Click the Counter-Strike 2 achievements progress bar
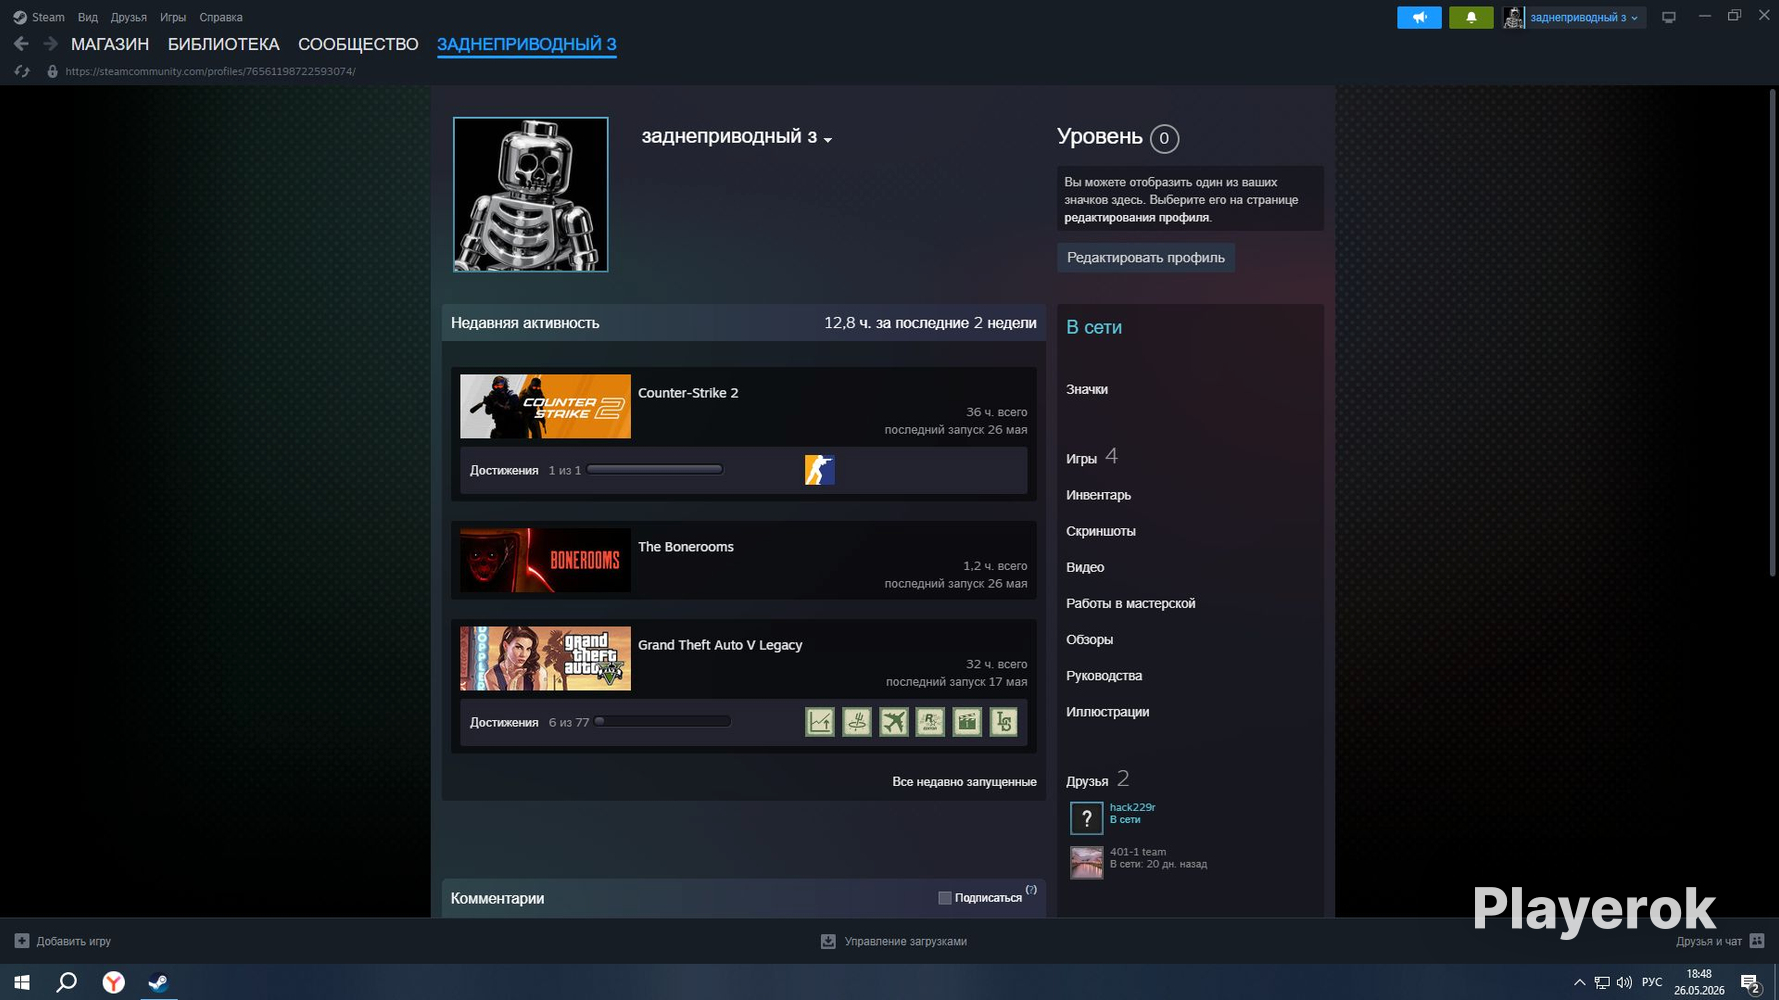The image size is (1779, 1000). pos(655,469)
